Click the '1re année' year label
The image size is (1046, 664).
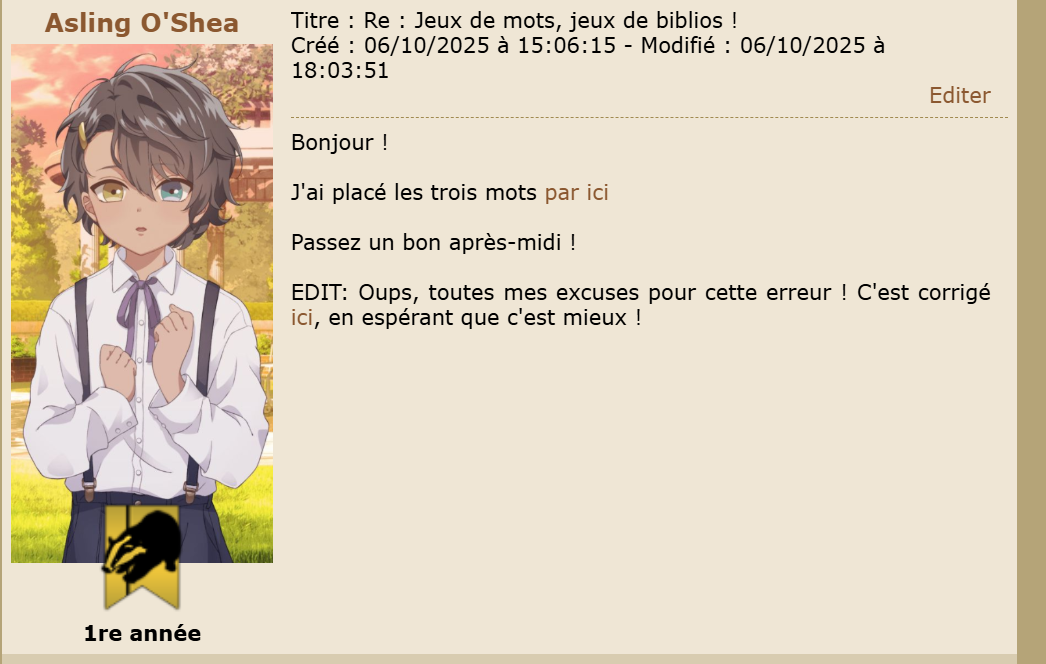click(142, 633)
